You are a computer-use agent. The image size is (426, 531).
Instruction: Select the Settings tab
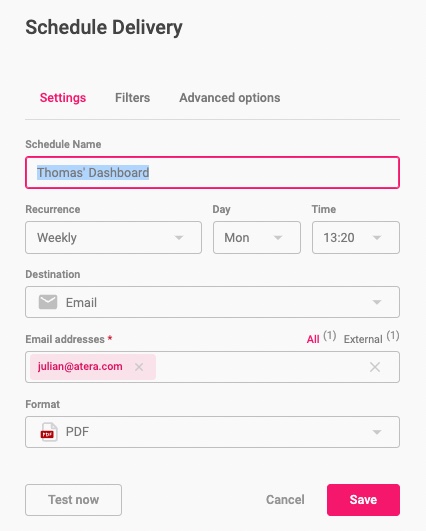pyautogui.click(x=63, y=98)
